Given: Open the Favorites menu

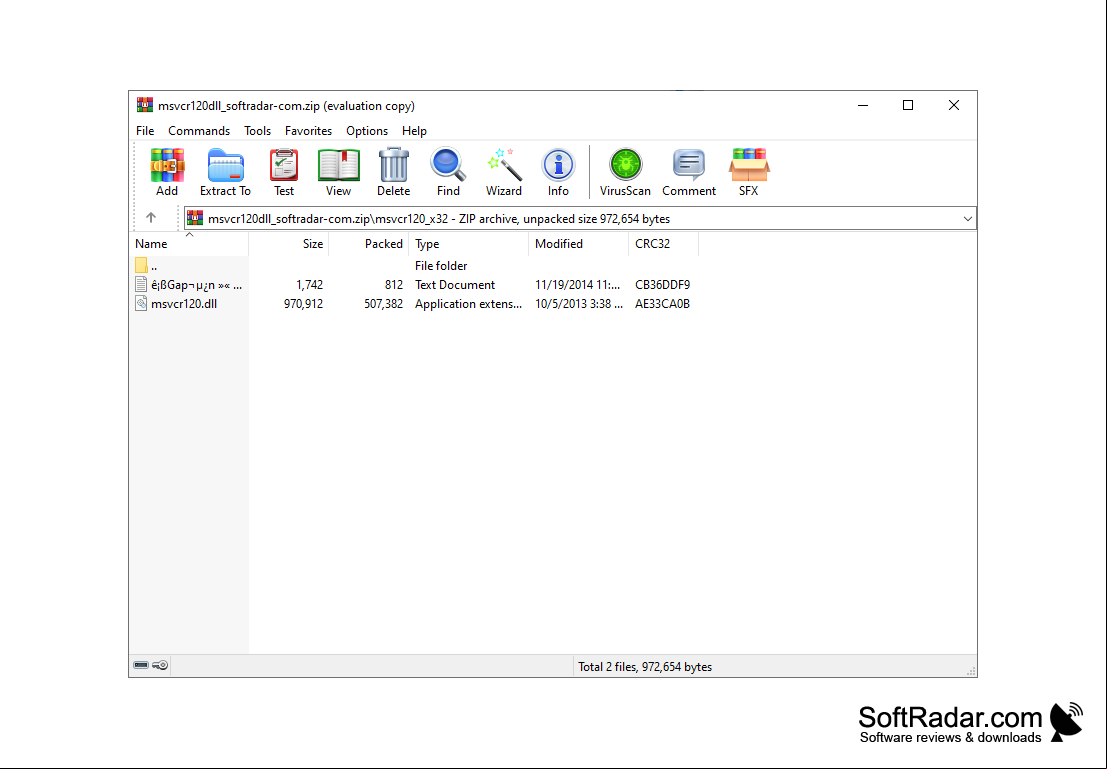Looking at the screenshot, I should coord(309,131).
